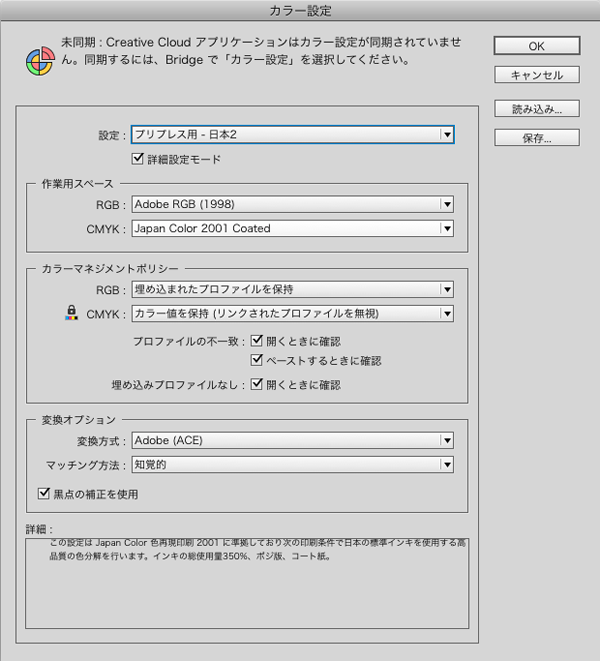Click the 未同期 sync warning message text
This screenshot has height=661, width=600.
pyautogui.click(x=261, y=51)
